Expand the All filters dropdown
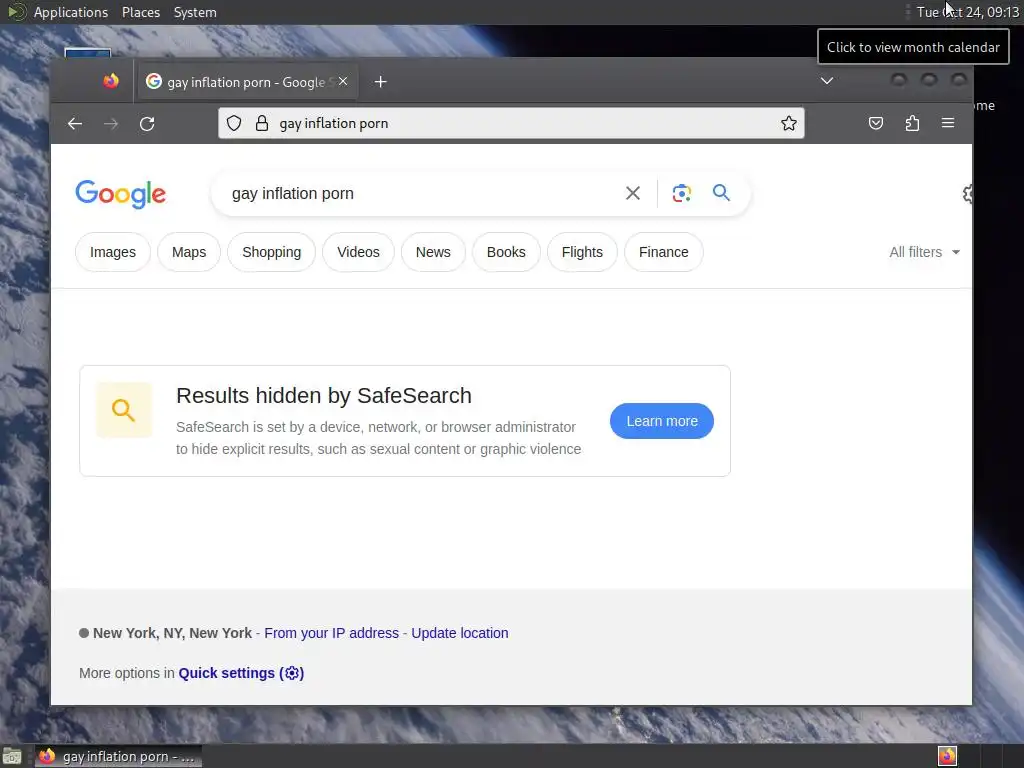The image size is (1024, 768). pyautogui.click(x=924, y=252)
